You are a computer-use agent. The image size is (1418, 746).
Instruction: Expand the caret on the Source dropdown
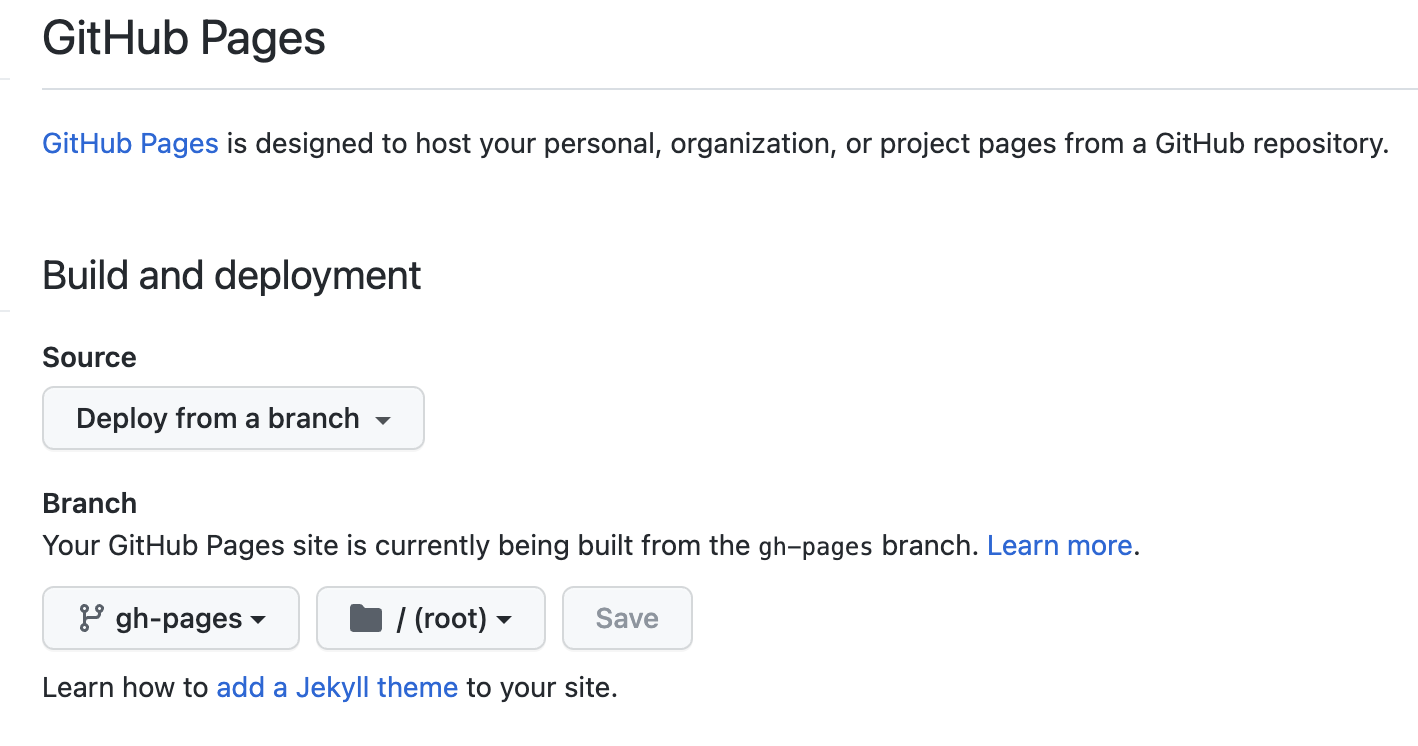383,421
